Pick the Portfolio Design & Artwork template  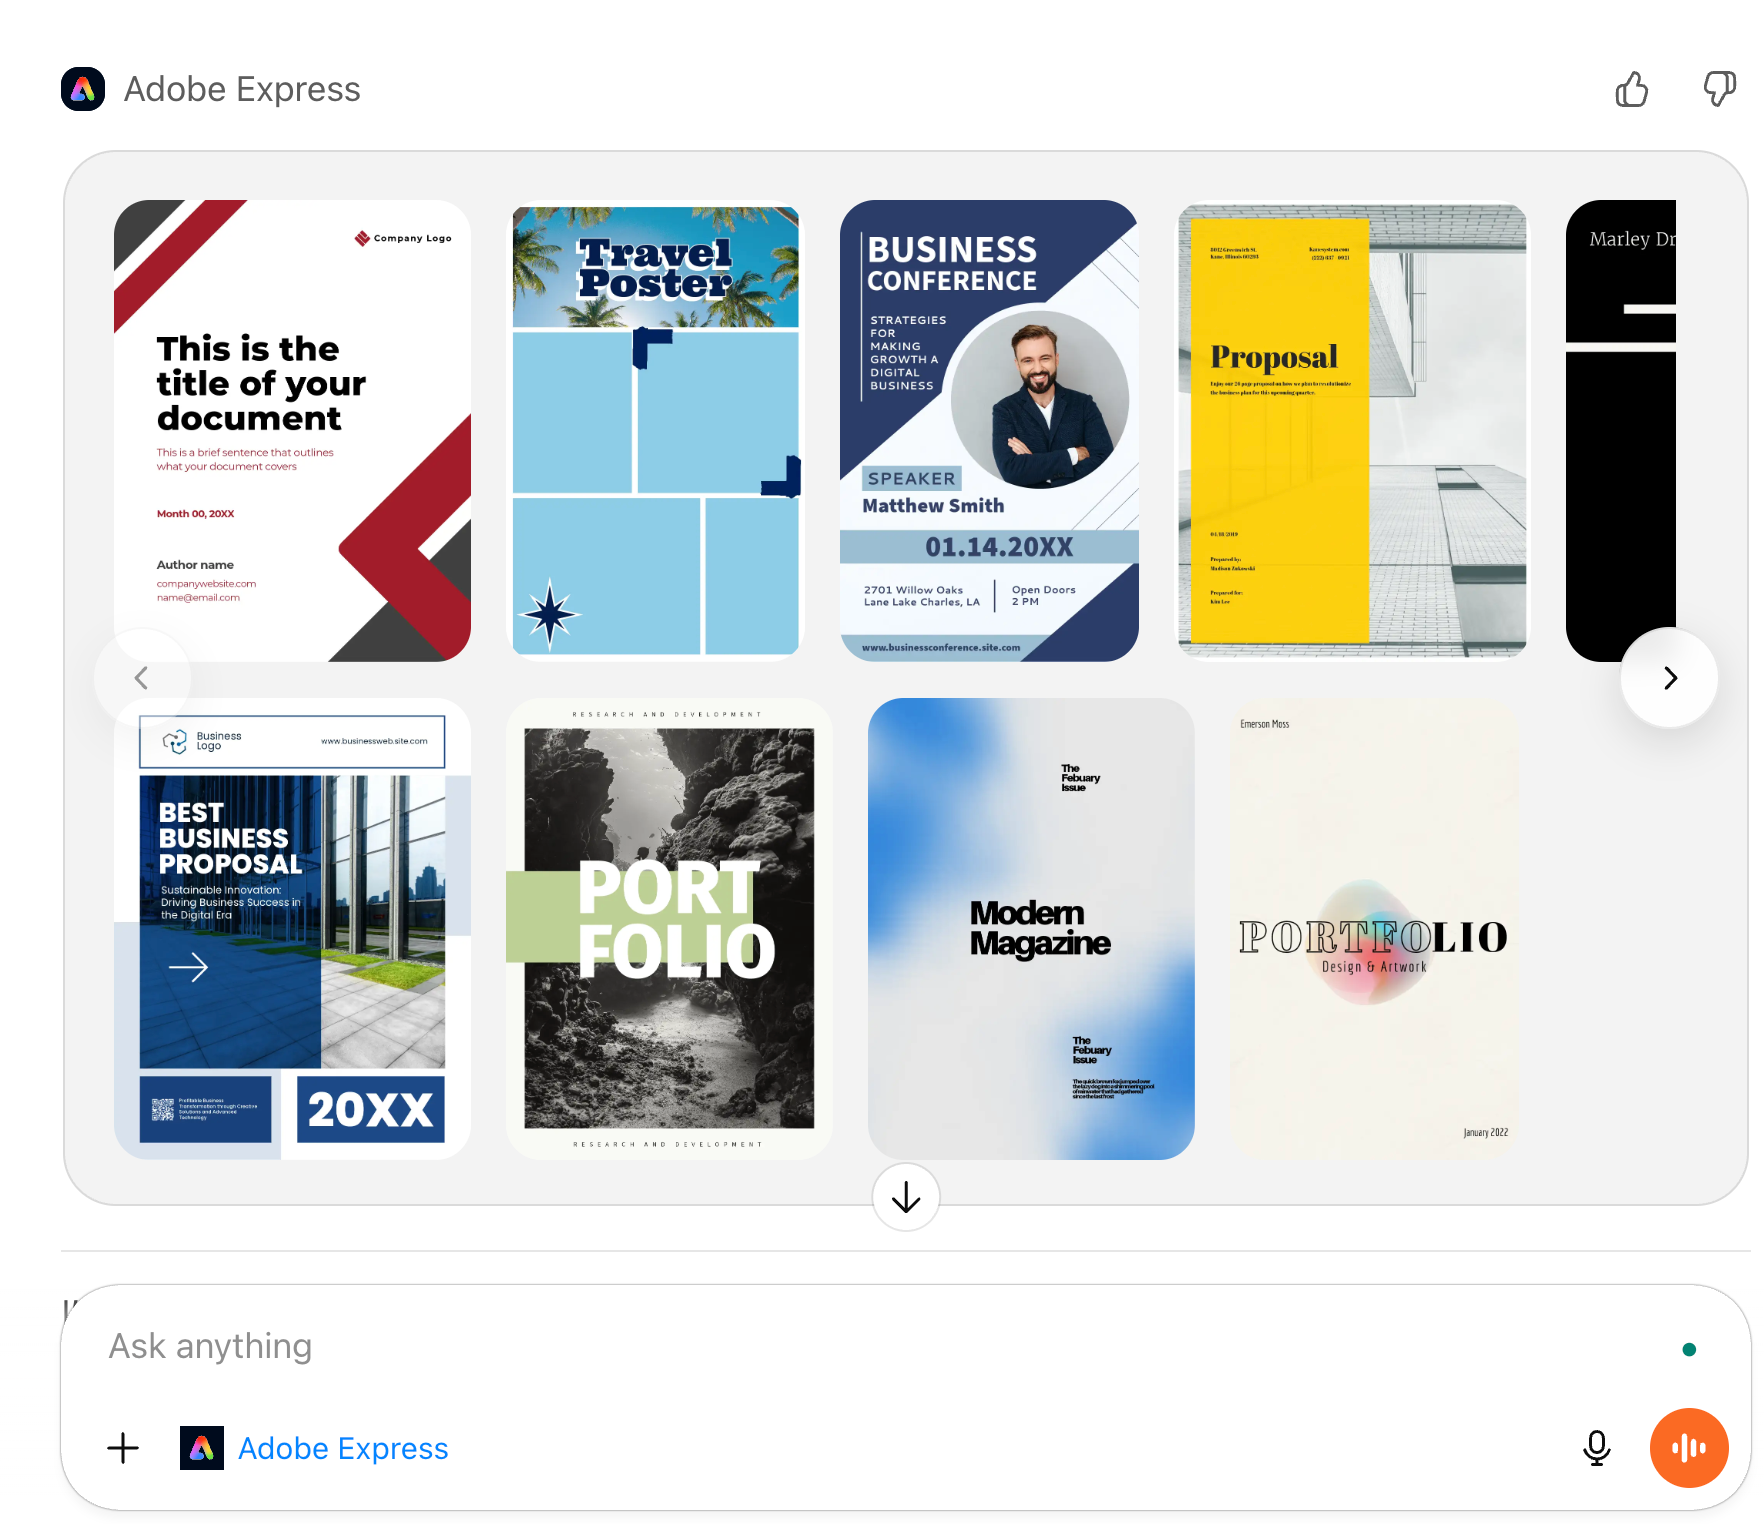coord(1373,929)
